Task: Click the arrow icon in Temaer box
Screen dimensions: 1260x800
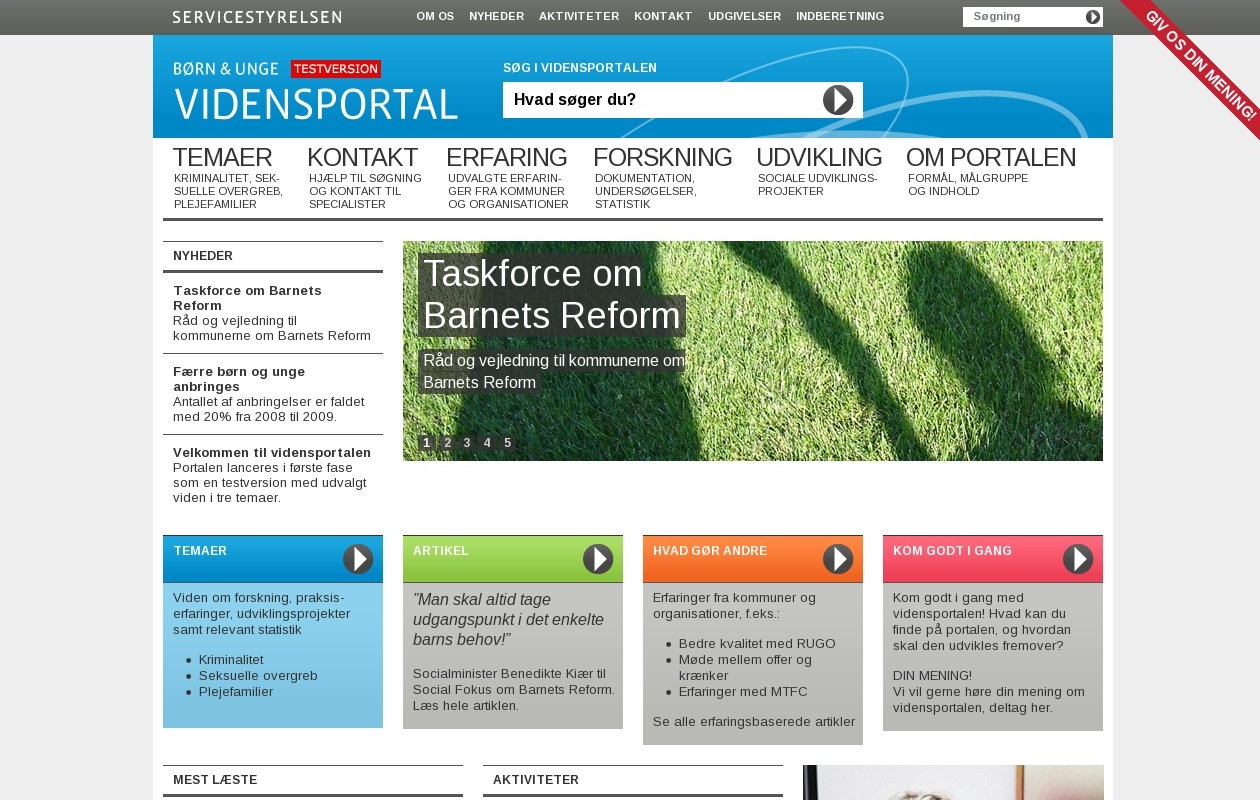Action: (358, 559)
